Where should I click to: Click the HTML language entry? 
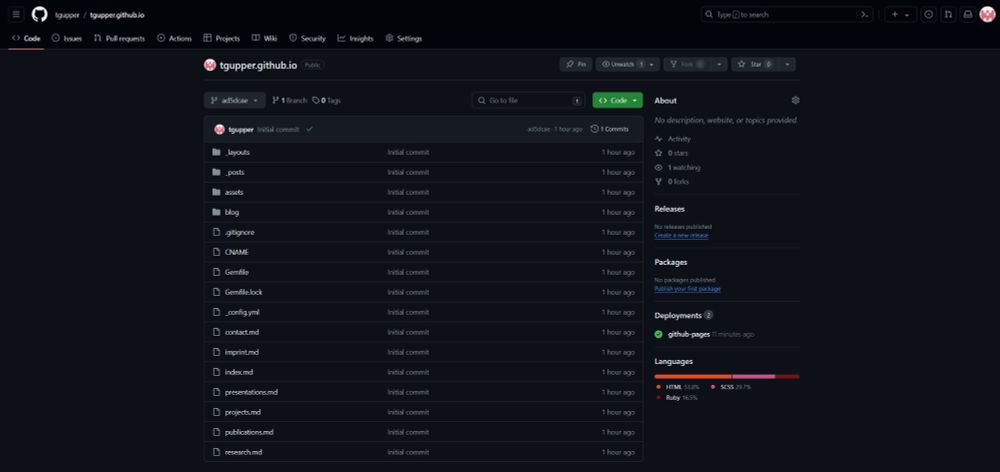(677, 387)
